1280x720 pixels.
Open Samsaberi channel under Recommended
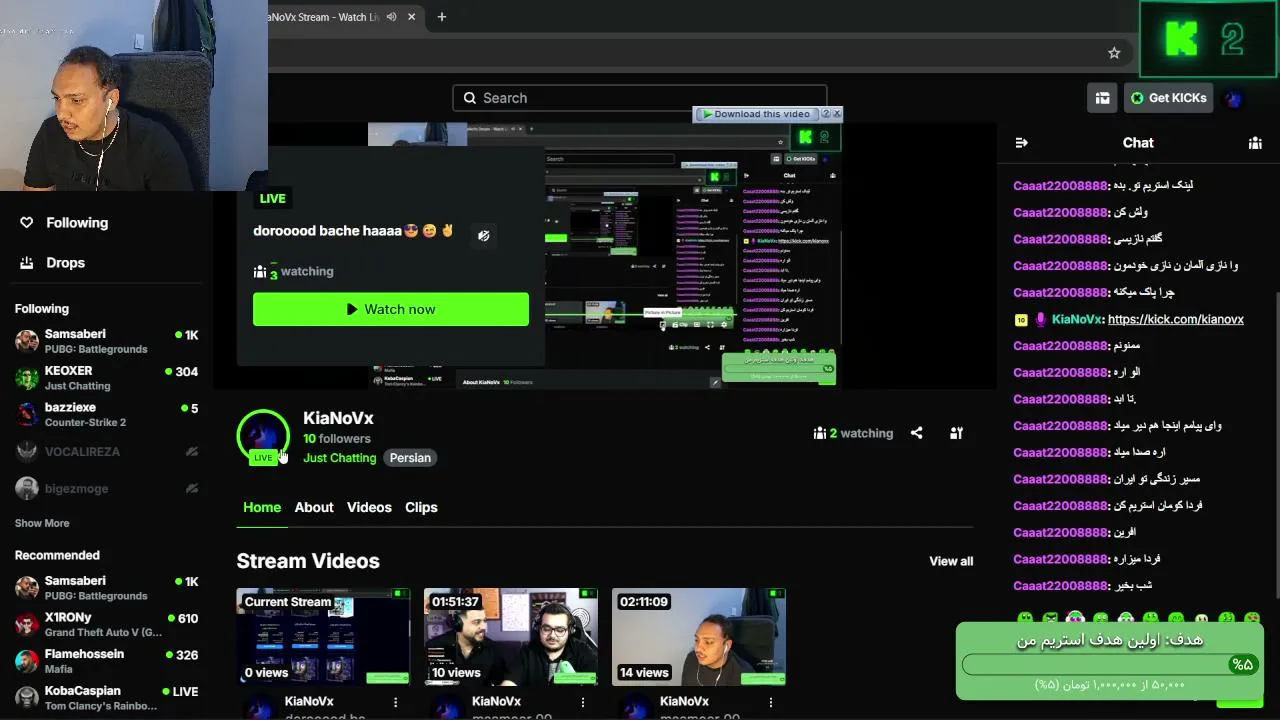click(106, 588)
